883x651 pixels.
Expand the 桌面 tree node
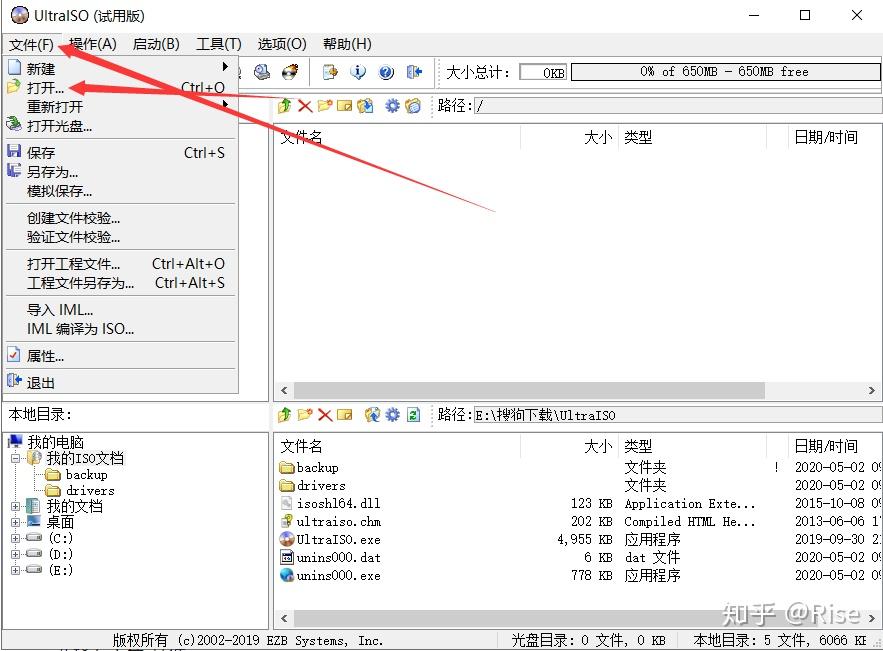pyautogui.click(x=16, y=522)
